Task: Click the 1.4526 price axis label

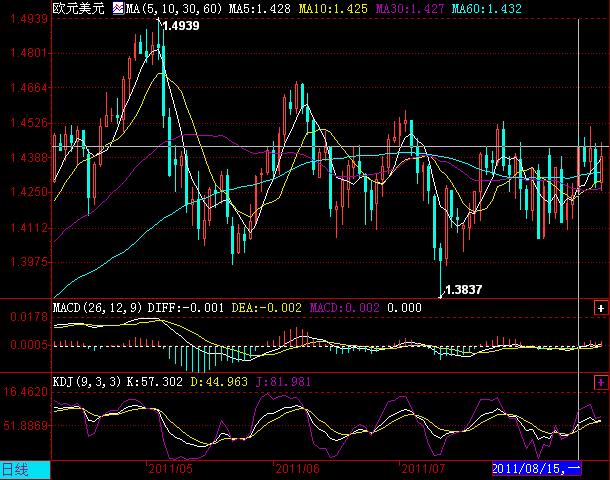Action: tap(28, 123)
